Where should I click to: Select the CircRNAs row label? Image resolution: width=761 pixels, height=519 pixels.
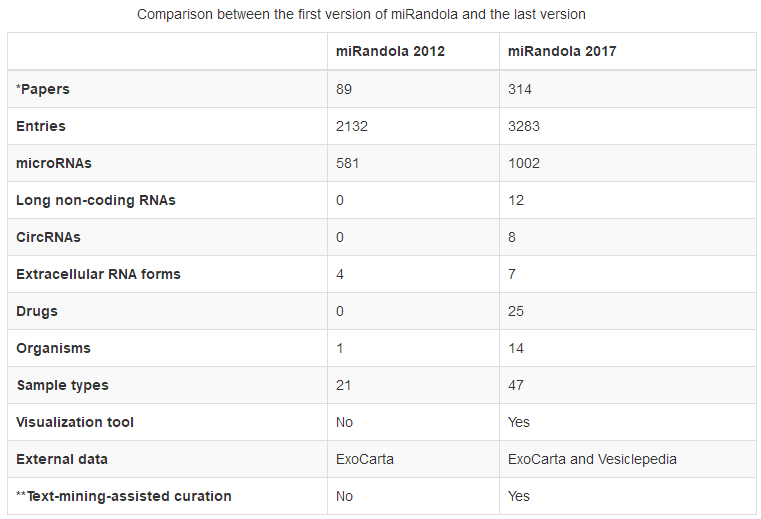point(49,237)
